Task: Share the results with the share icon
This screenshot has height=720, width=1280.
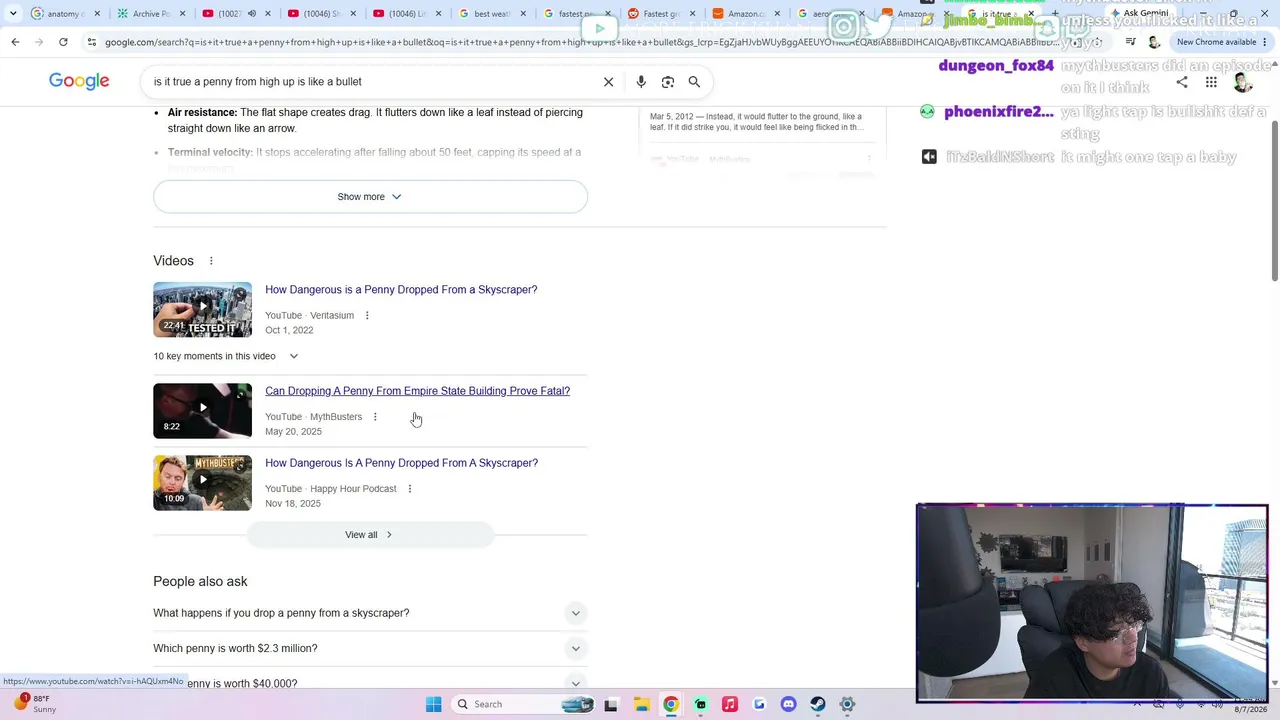Action: [x=1182, y=82]
